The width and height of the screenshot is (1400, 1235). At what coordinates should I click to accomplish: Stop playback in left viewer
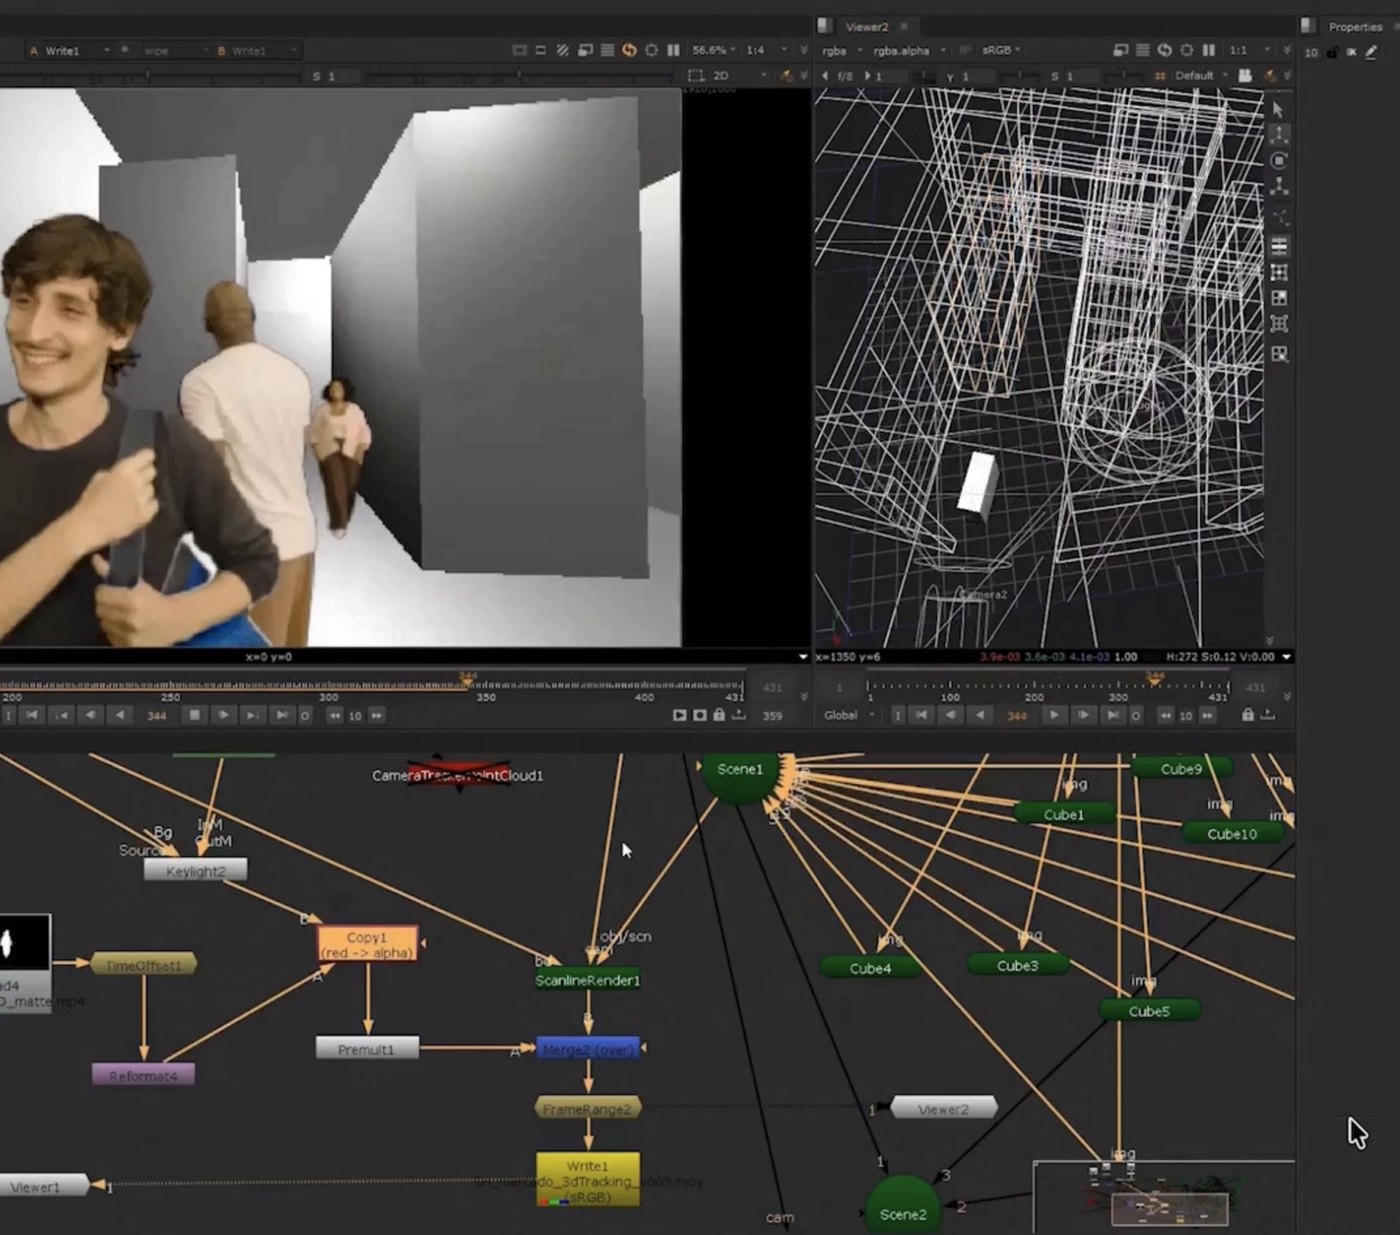[195, 715]
